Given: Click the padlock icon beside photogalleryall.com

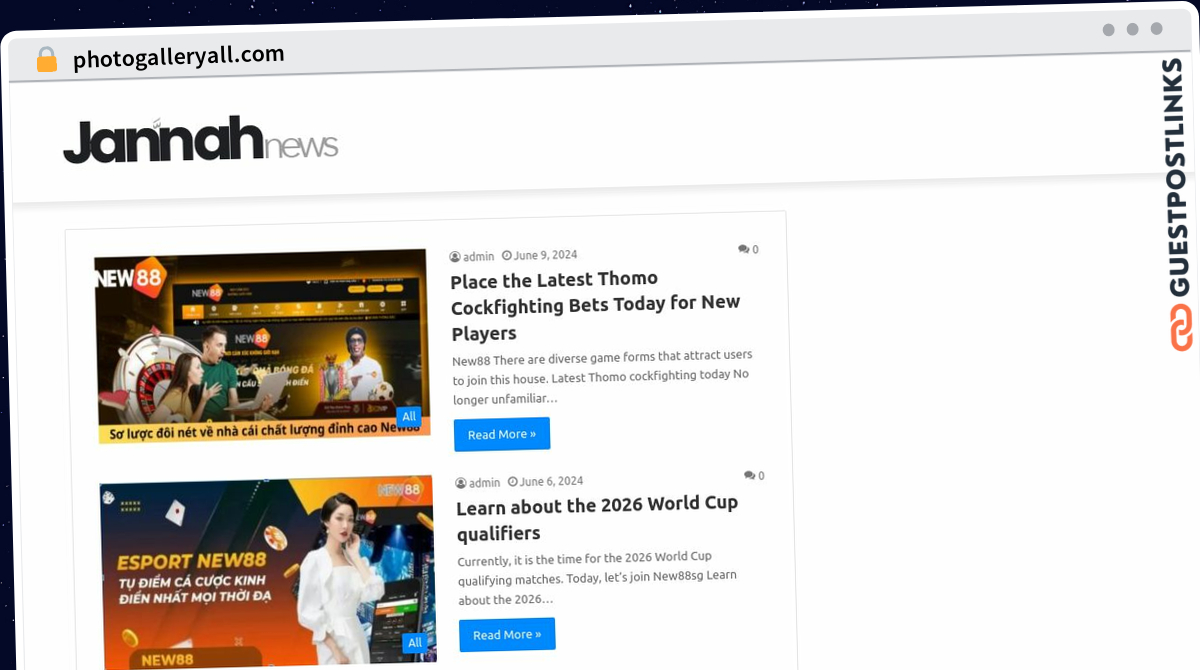Looking at the screenshot, I should 47,59.
